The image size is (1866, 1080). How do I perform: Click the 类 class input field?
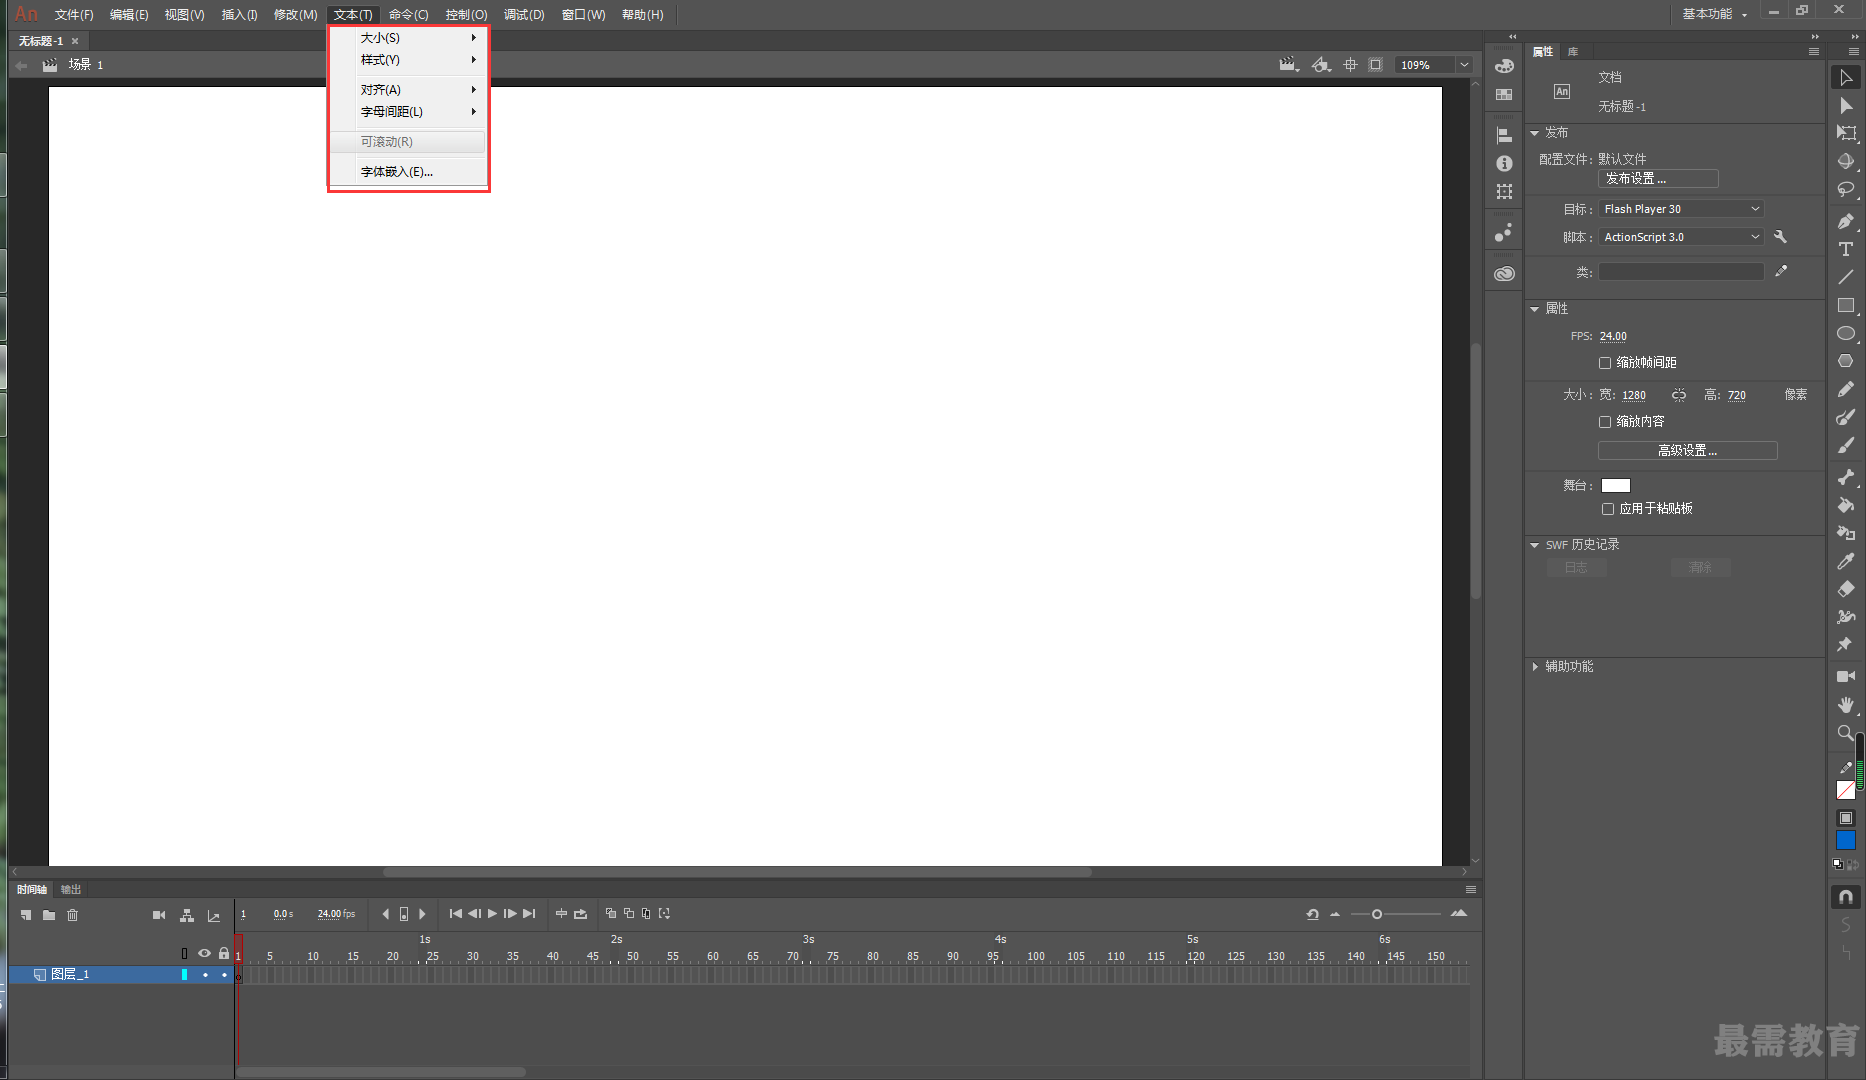[x=1681, y=272]
